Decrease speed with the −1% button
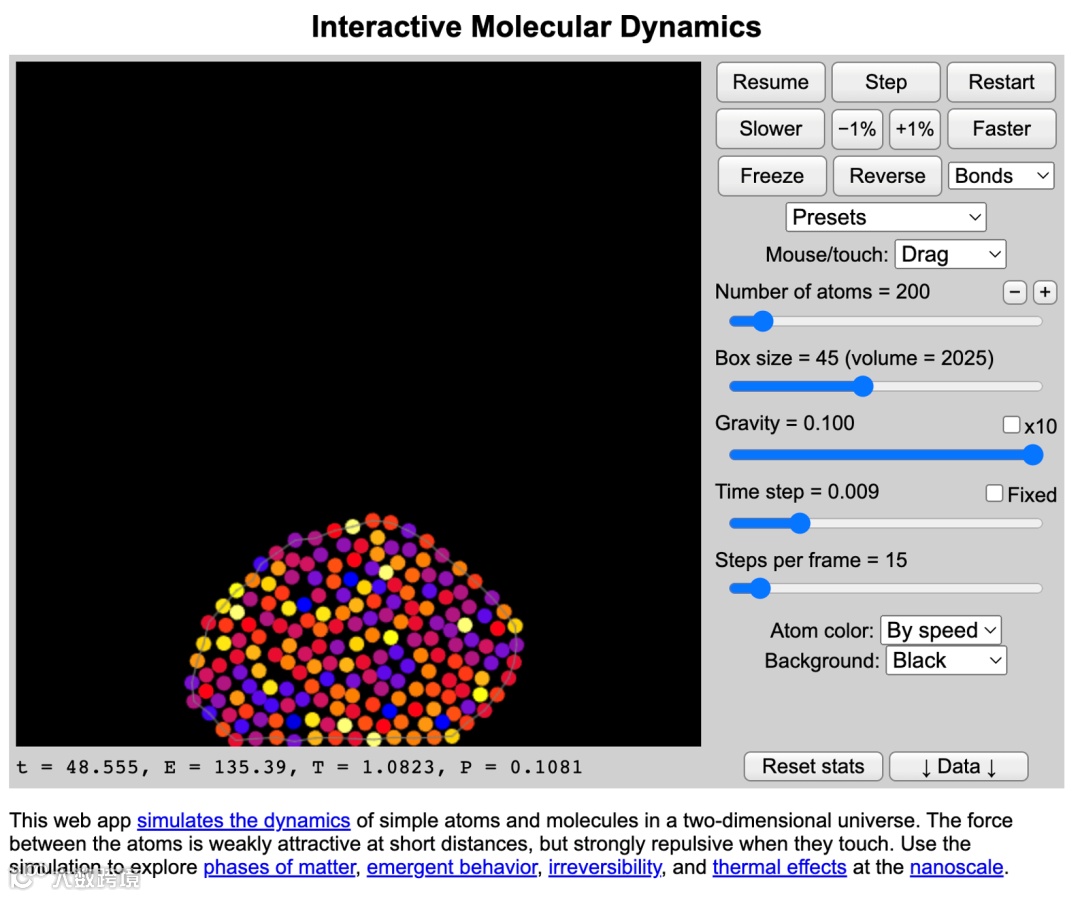 [857, 129]
